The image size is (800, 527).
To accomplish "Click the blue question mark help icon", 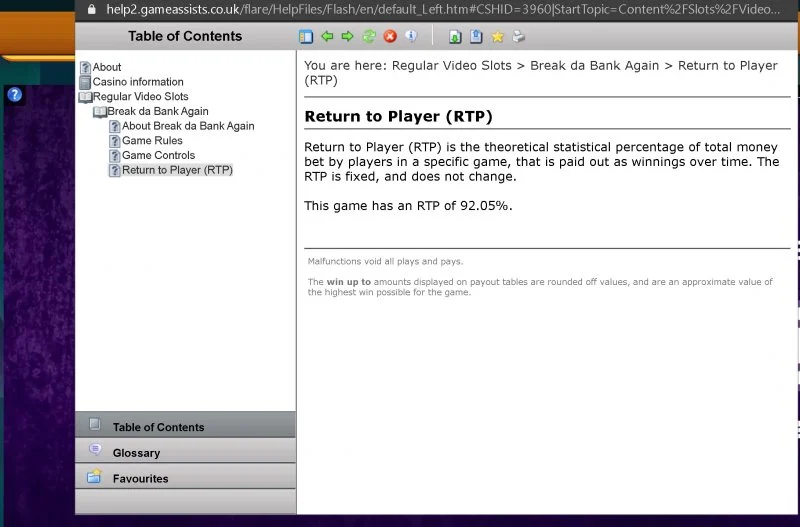I will (x=15, y=94).
